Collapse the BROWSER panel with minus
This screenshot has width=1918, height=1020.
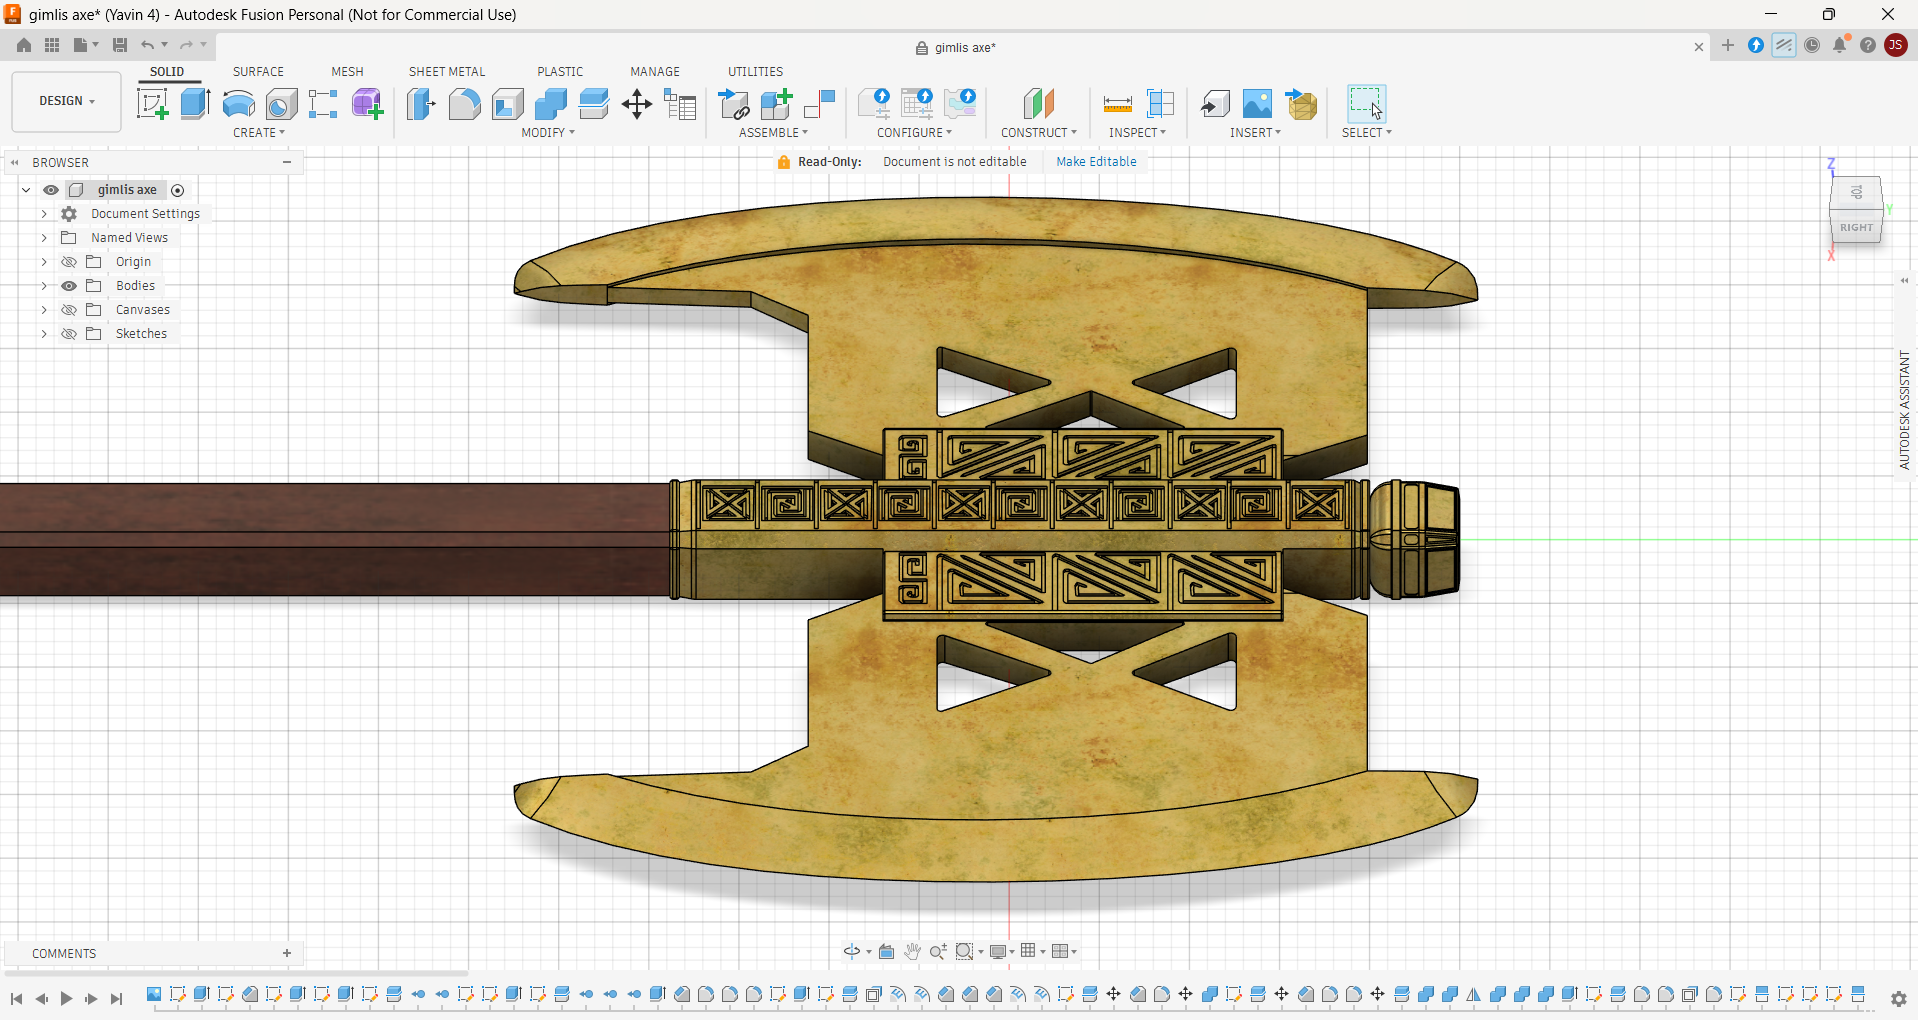click(287, 162)
